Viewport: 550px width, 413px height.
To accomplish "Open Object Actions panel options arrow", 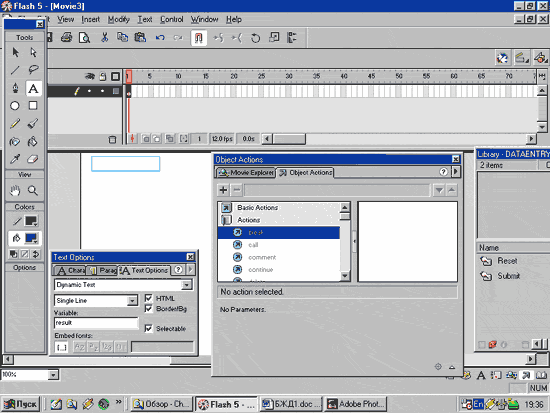I will (x=456, y=172).
